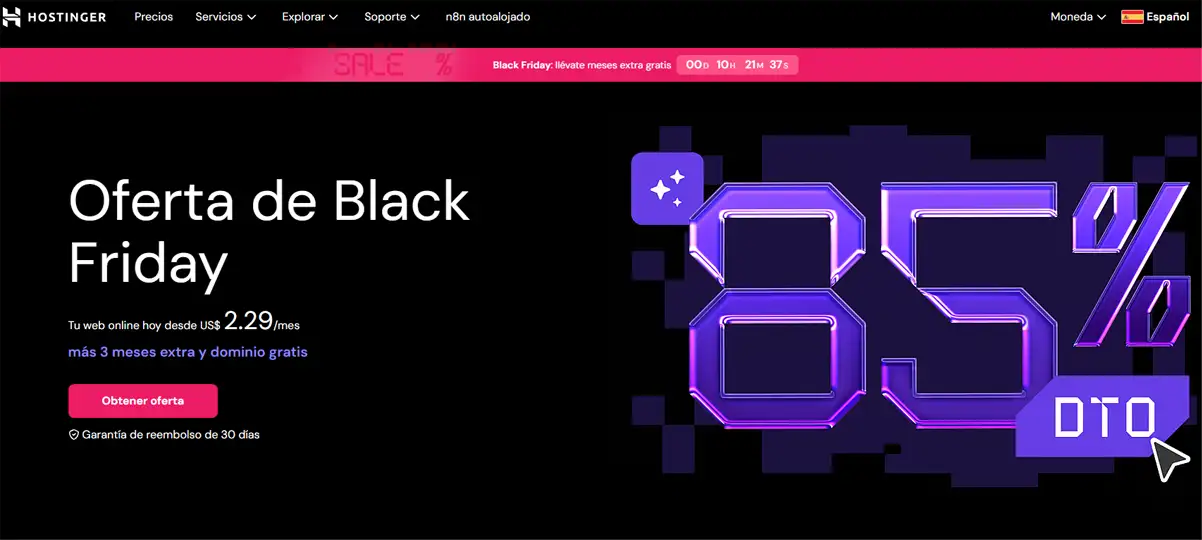Click the countdown timer in the banner
Viewport: 1202px width, 540px height.
click(x=737, y=65)
